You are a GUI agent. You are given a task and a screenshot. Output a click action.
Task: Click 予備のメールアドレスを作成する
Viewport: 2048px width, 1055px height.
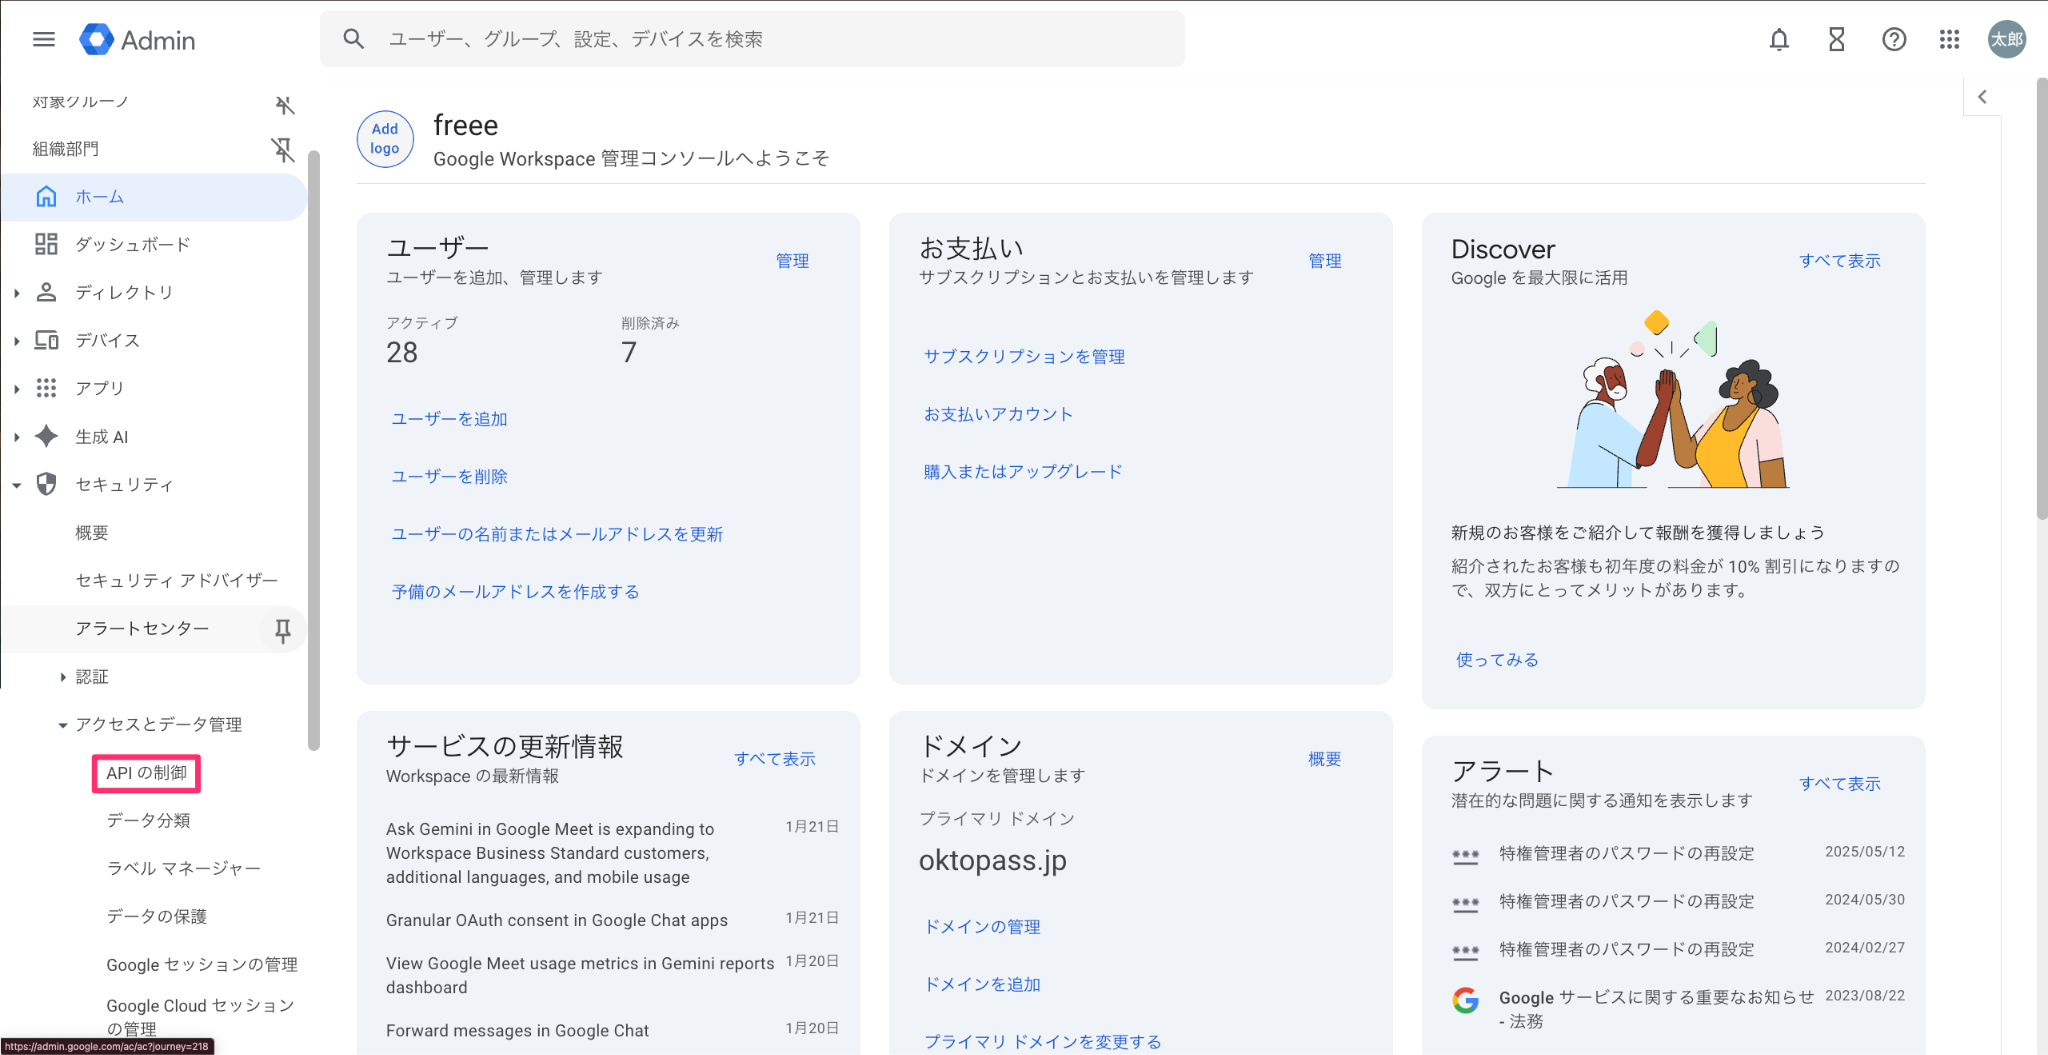[x=515, y=591]
